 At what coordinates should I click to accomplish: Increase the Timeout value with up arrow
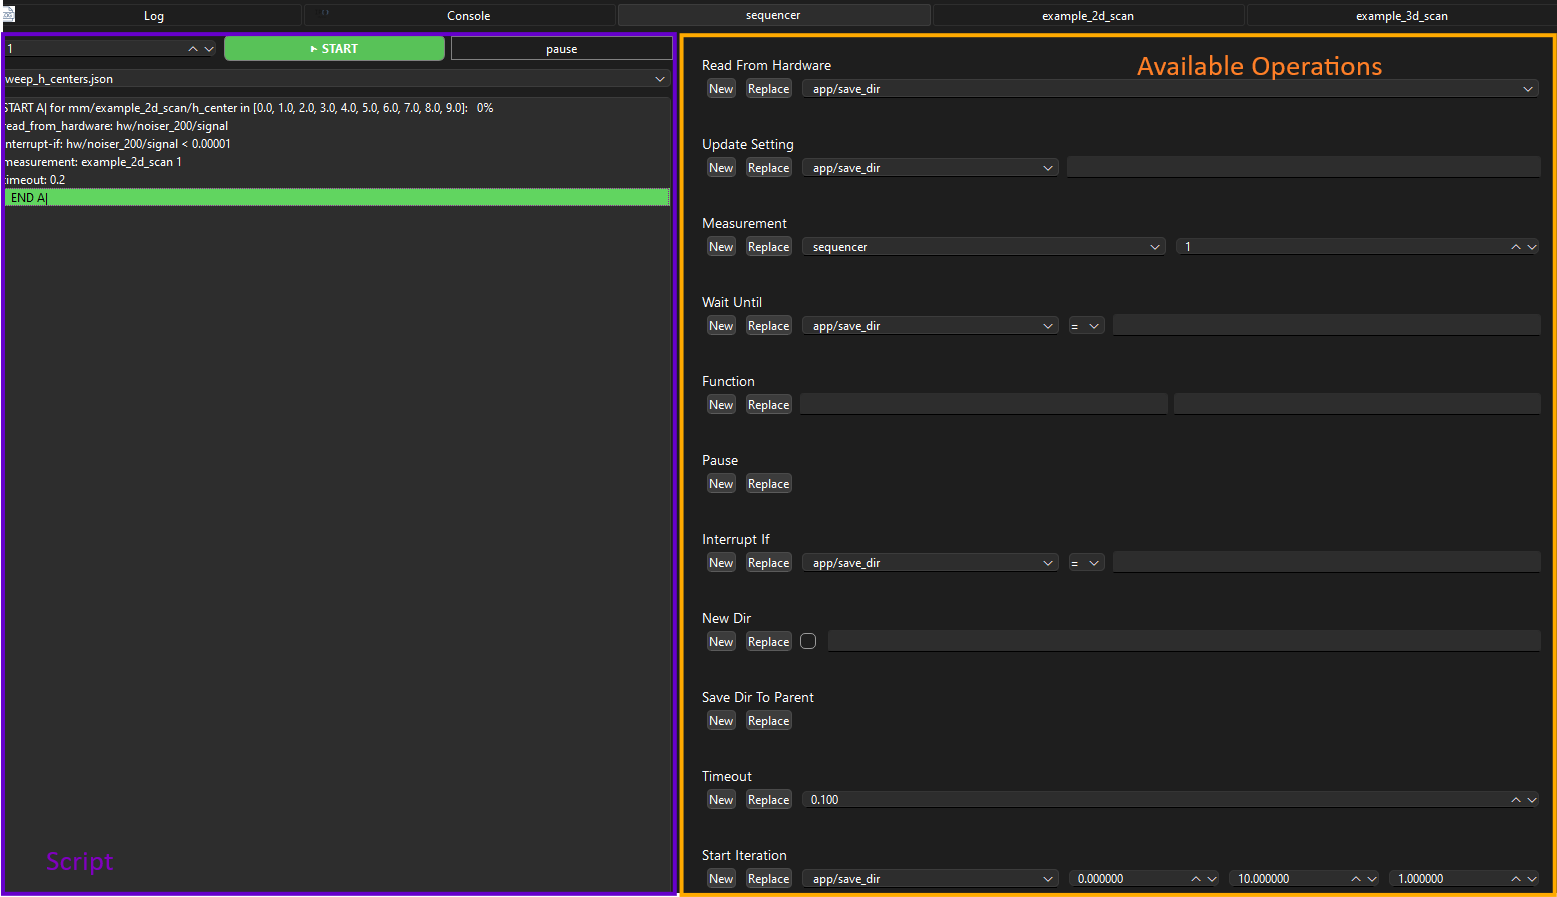[1516, 800]
